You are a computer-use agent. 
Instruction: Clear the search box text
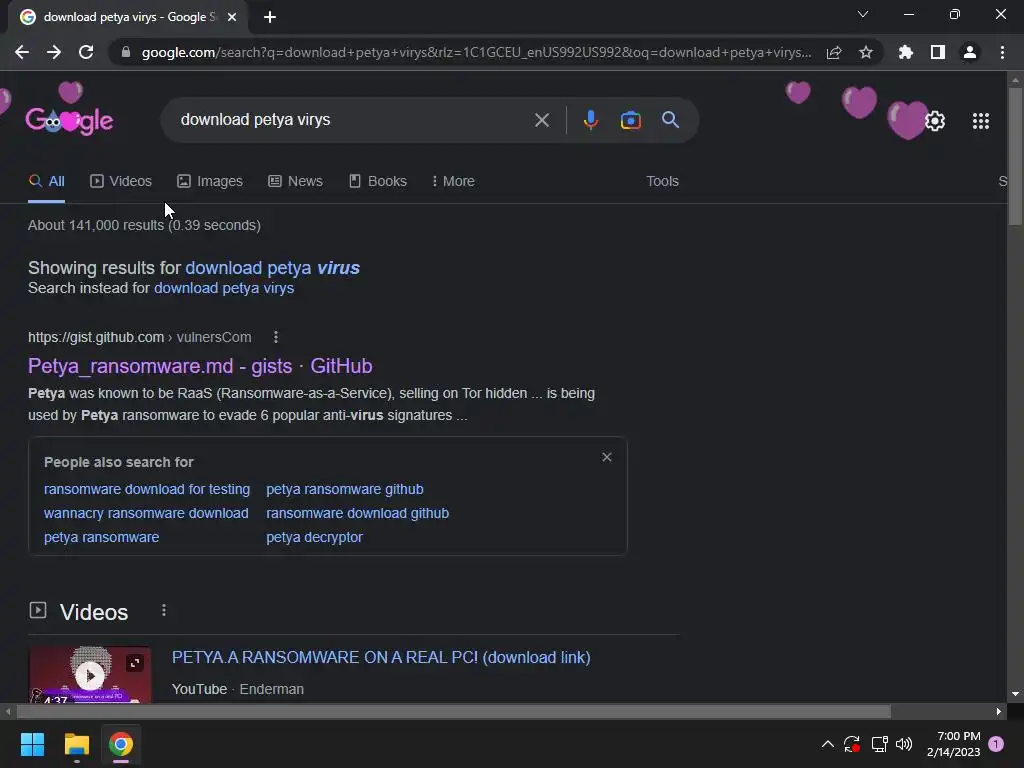coord(541,120)
